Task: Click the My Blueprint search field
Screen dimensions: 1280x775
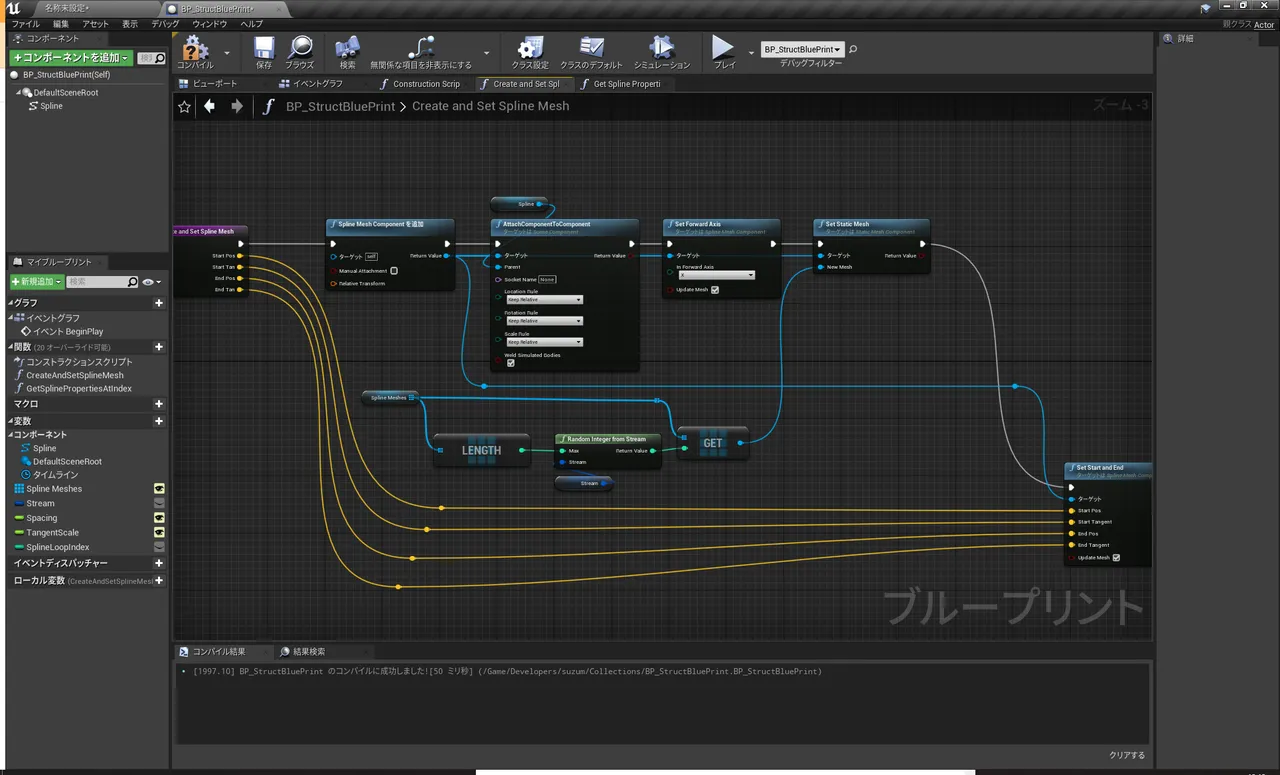Action: pos(96,282)
